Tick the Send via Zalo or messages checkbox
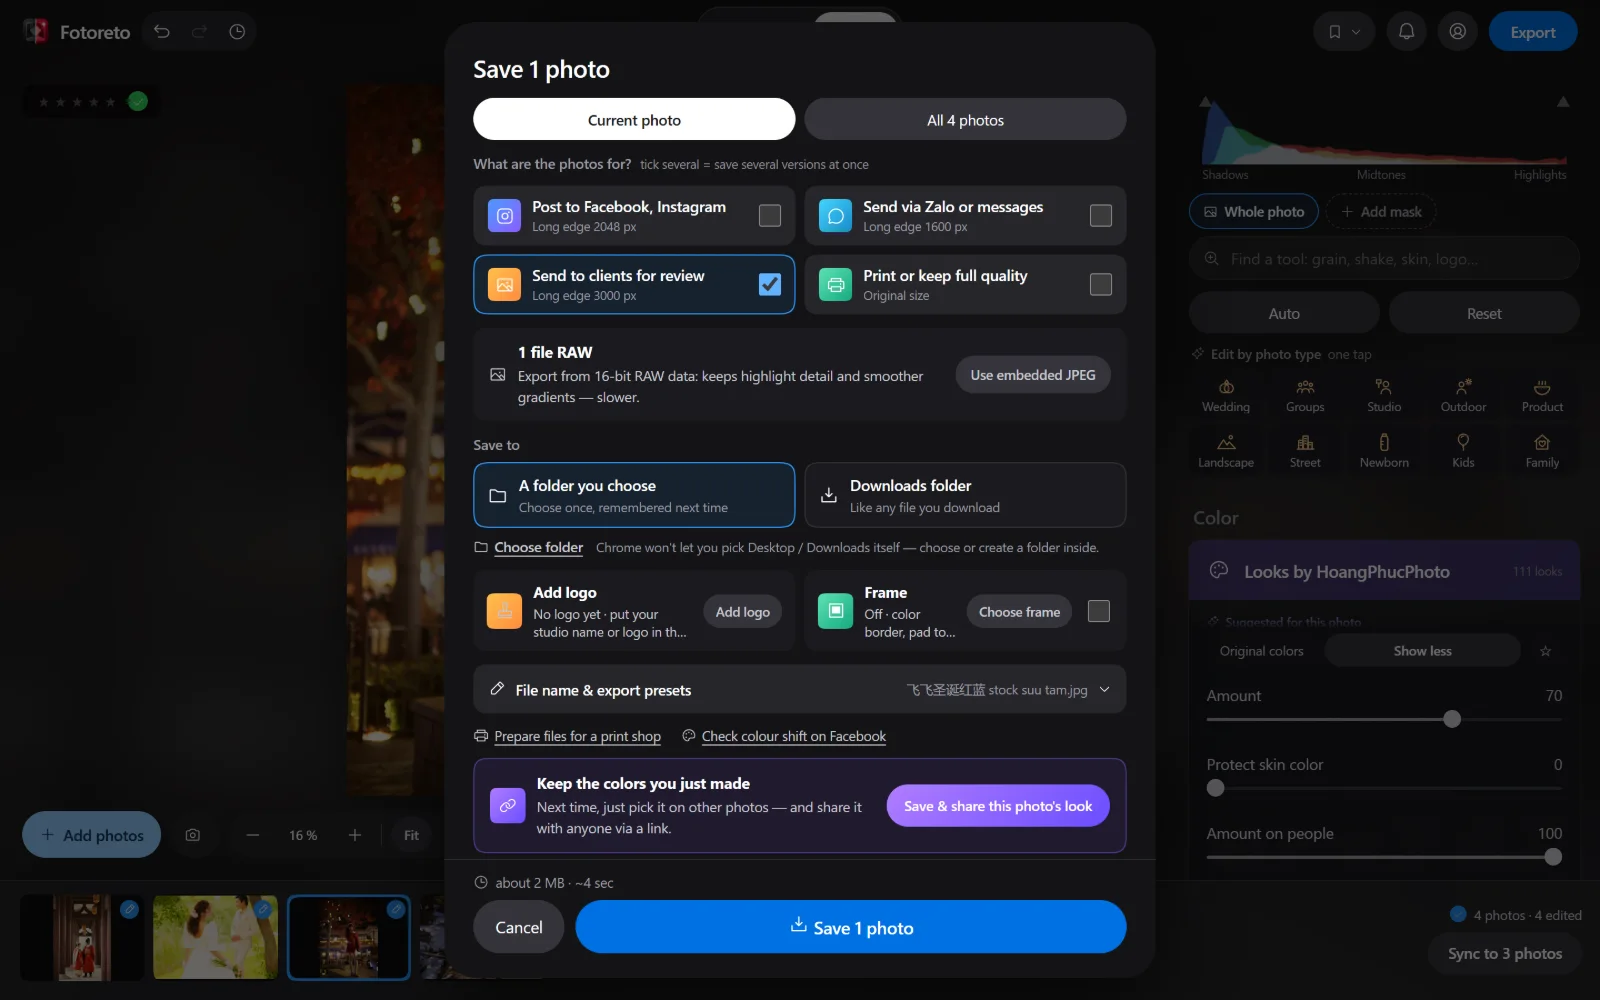This screenshot has width=1600, height=1000. point(1101,216)
